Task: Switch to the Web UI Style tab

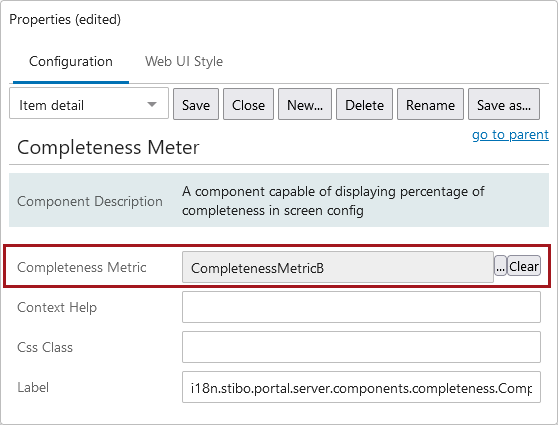Action: (x=184, y=61)
